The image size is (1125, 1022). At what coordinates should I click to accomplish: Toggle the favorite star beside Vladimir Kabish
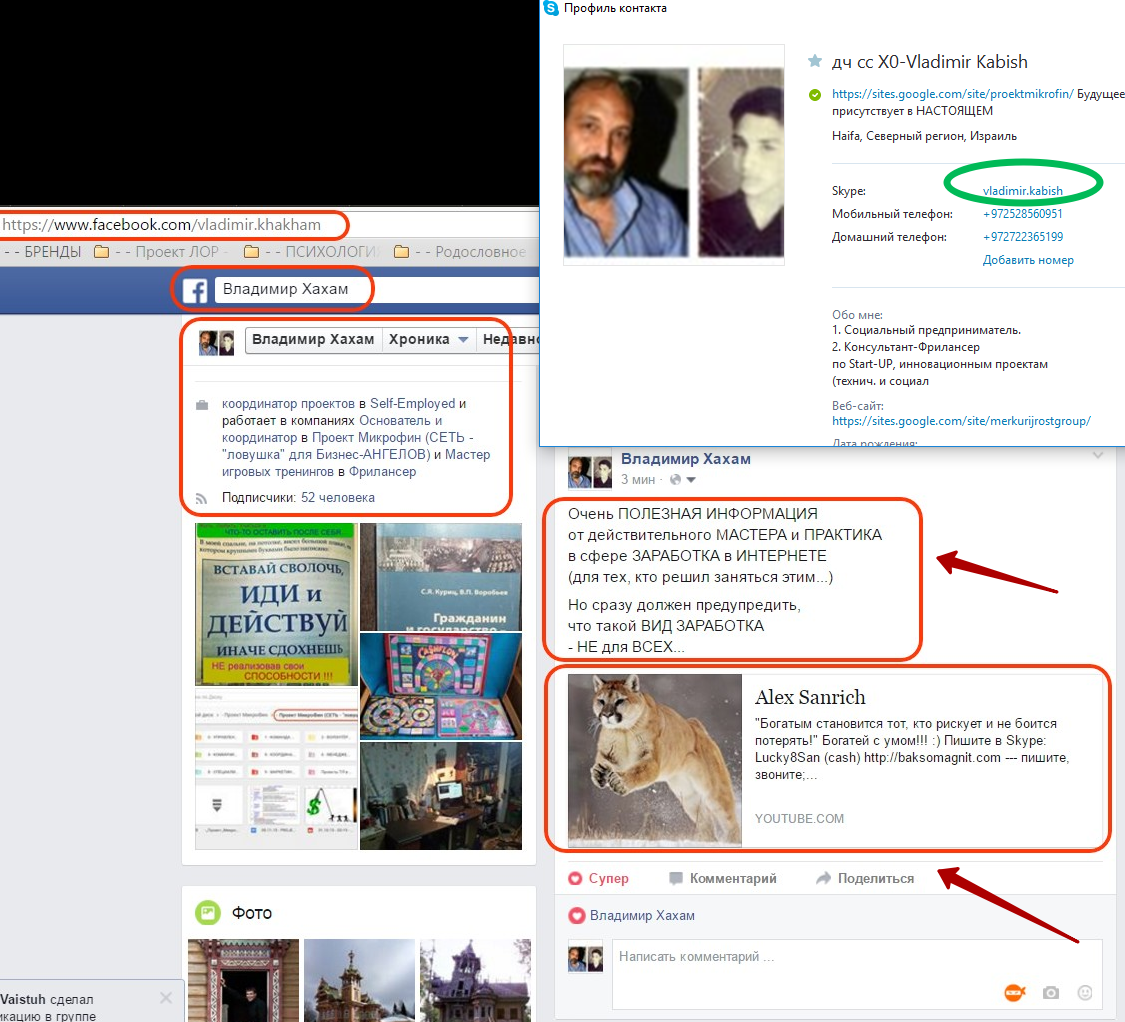[x=814, y=61]
